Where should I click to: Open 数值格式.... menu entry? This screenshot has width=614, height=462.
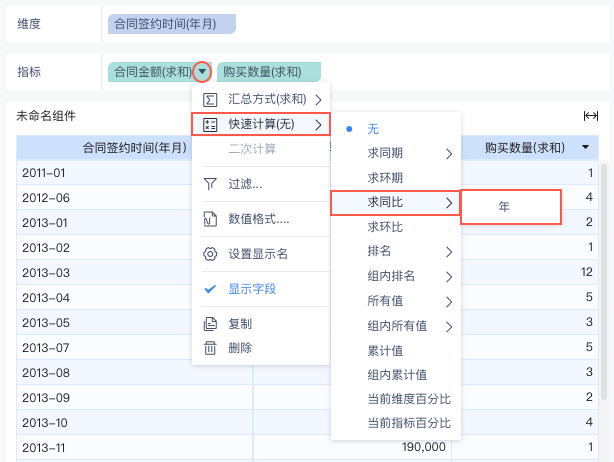point(261,219)
